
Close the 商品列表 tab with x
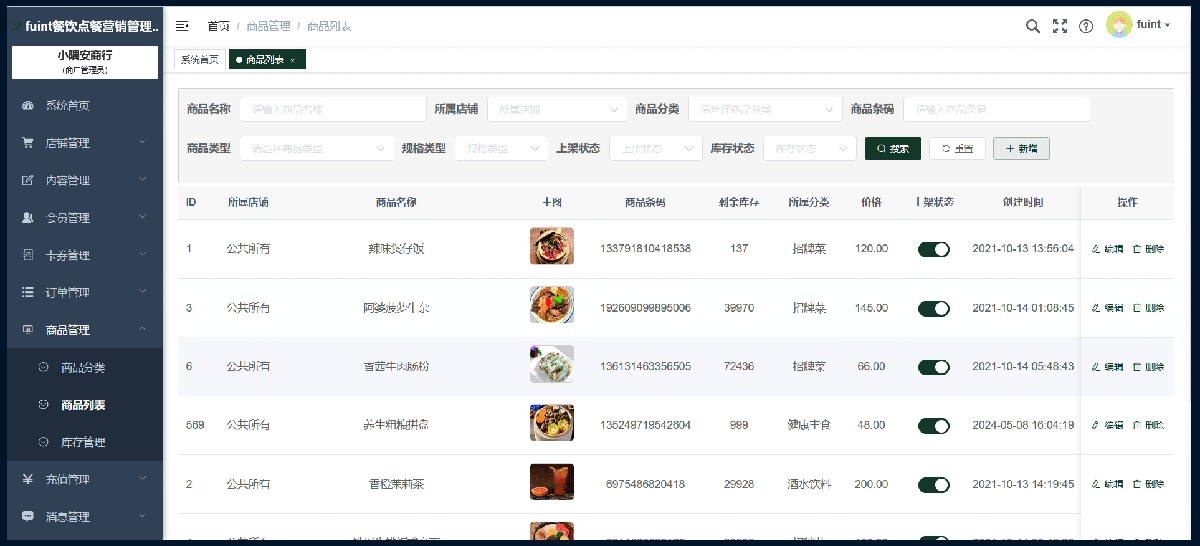click(x=292, y=60)
